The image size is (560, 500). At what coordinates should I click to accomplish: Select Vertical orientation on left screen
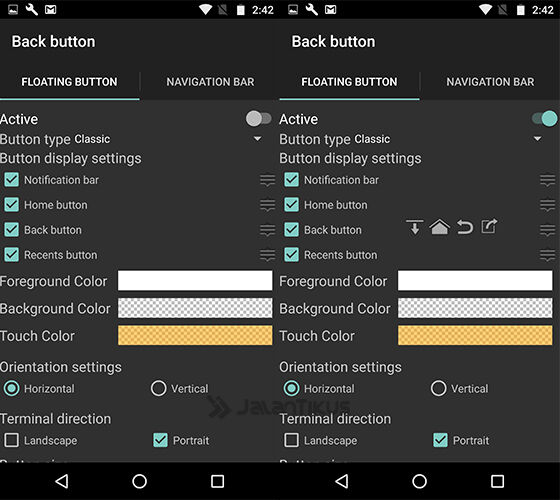[159, 388]
